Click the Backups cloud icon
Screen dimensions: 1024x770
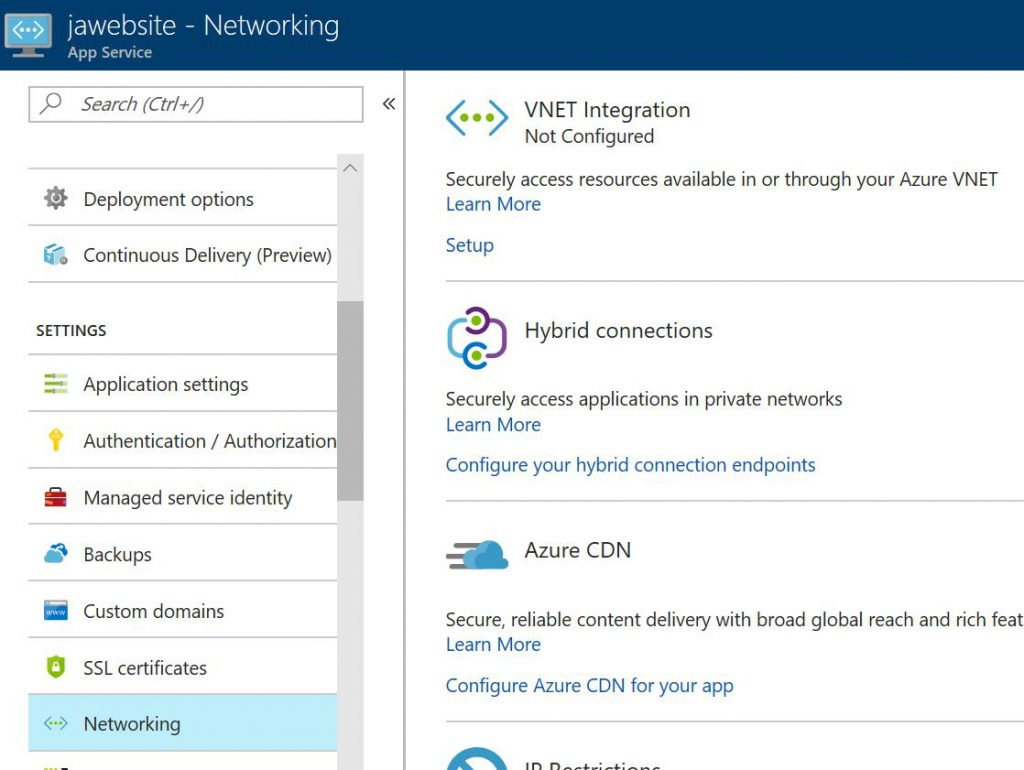click(56, 553)
